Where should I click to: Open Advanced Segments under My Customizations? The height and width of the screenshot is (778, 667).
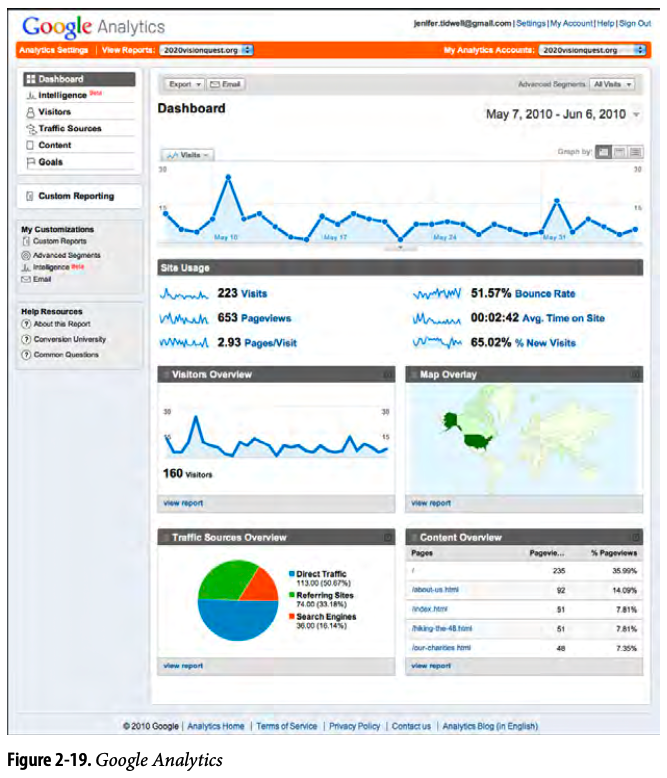[67, 255]
